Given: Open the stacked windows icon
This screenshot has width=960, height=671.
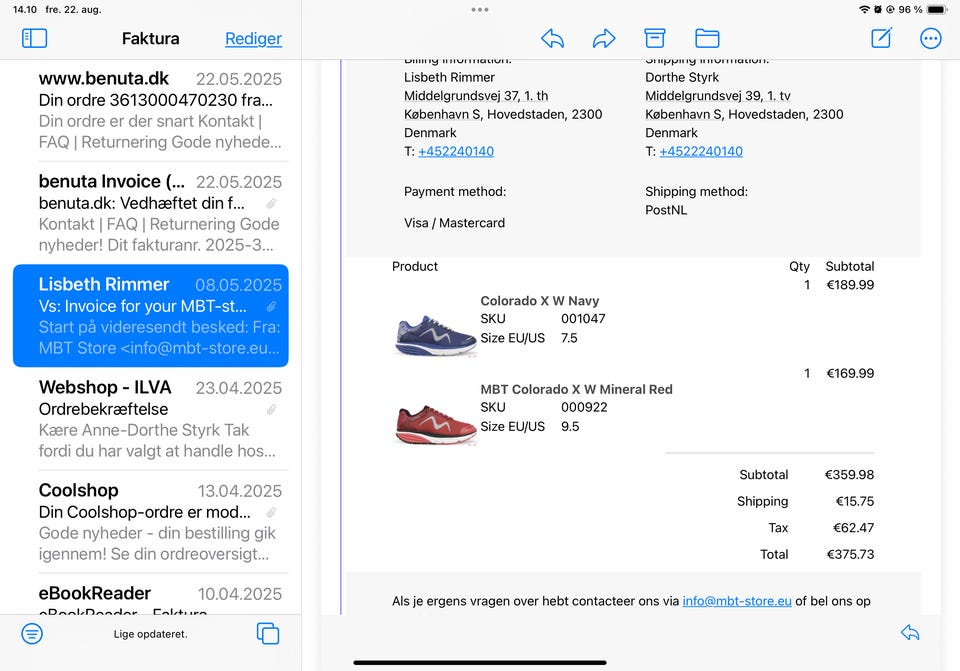Looking at the screenshot, I should pyautogui.click(x=268, y=634).
